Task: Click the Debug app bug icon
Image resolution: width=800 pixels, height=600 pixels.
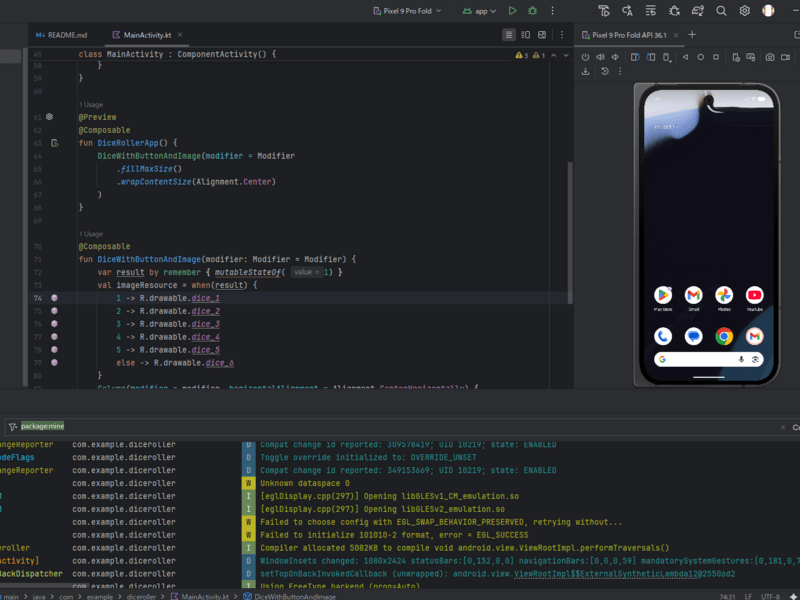Action: point(532,11)
